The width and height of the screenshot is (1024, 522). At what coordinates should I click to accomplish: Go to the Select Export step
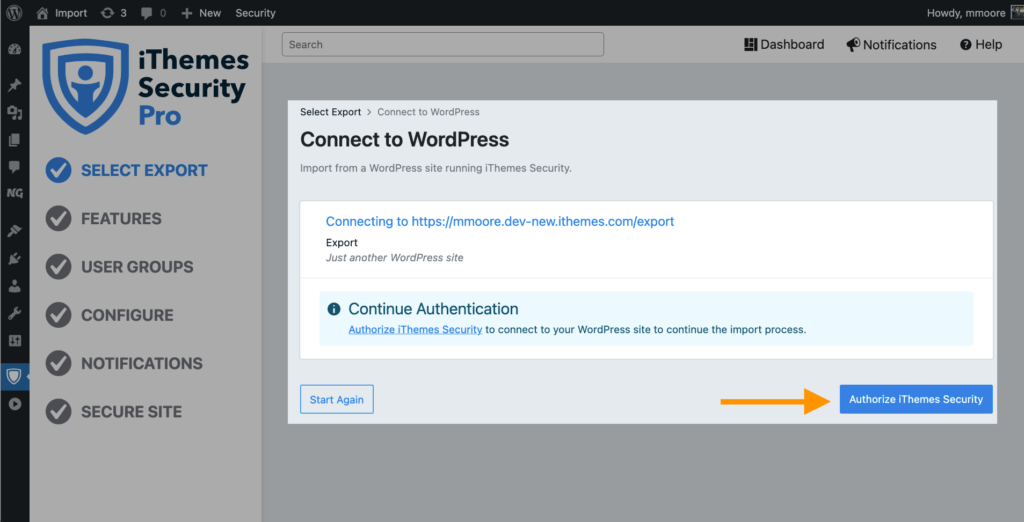[144, 171]
